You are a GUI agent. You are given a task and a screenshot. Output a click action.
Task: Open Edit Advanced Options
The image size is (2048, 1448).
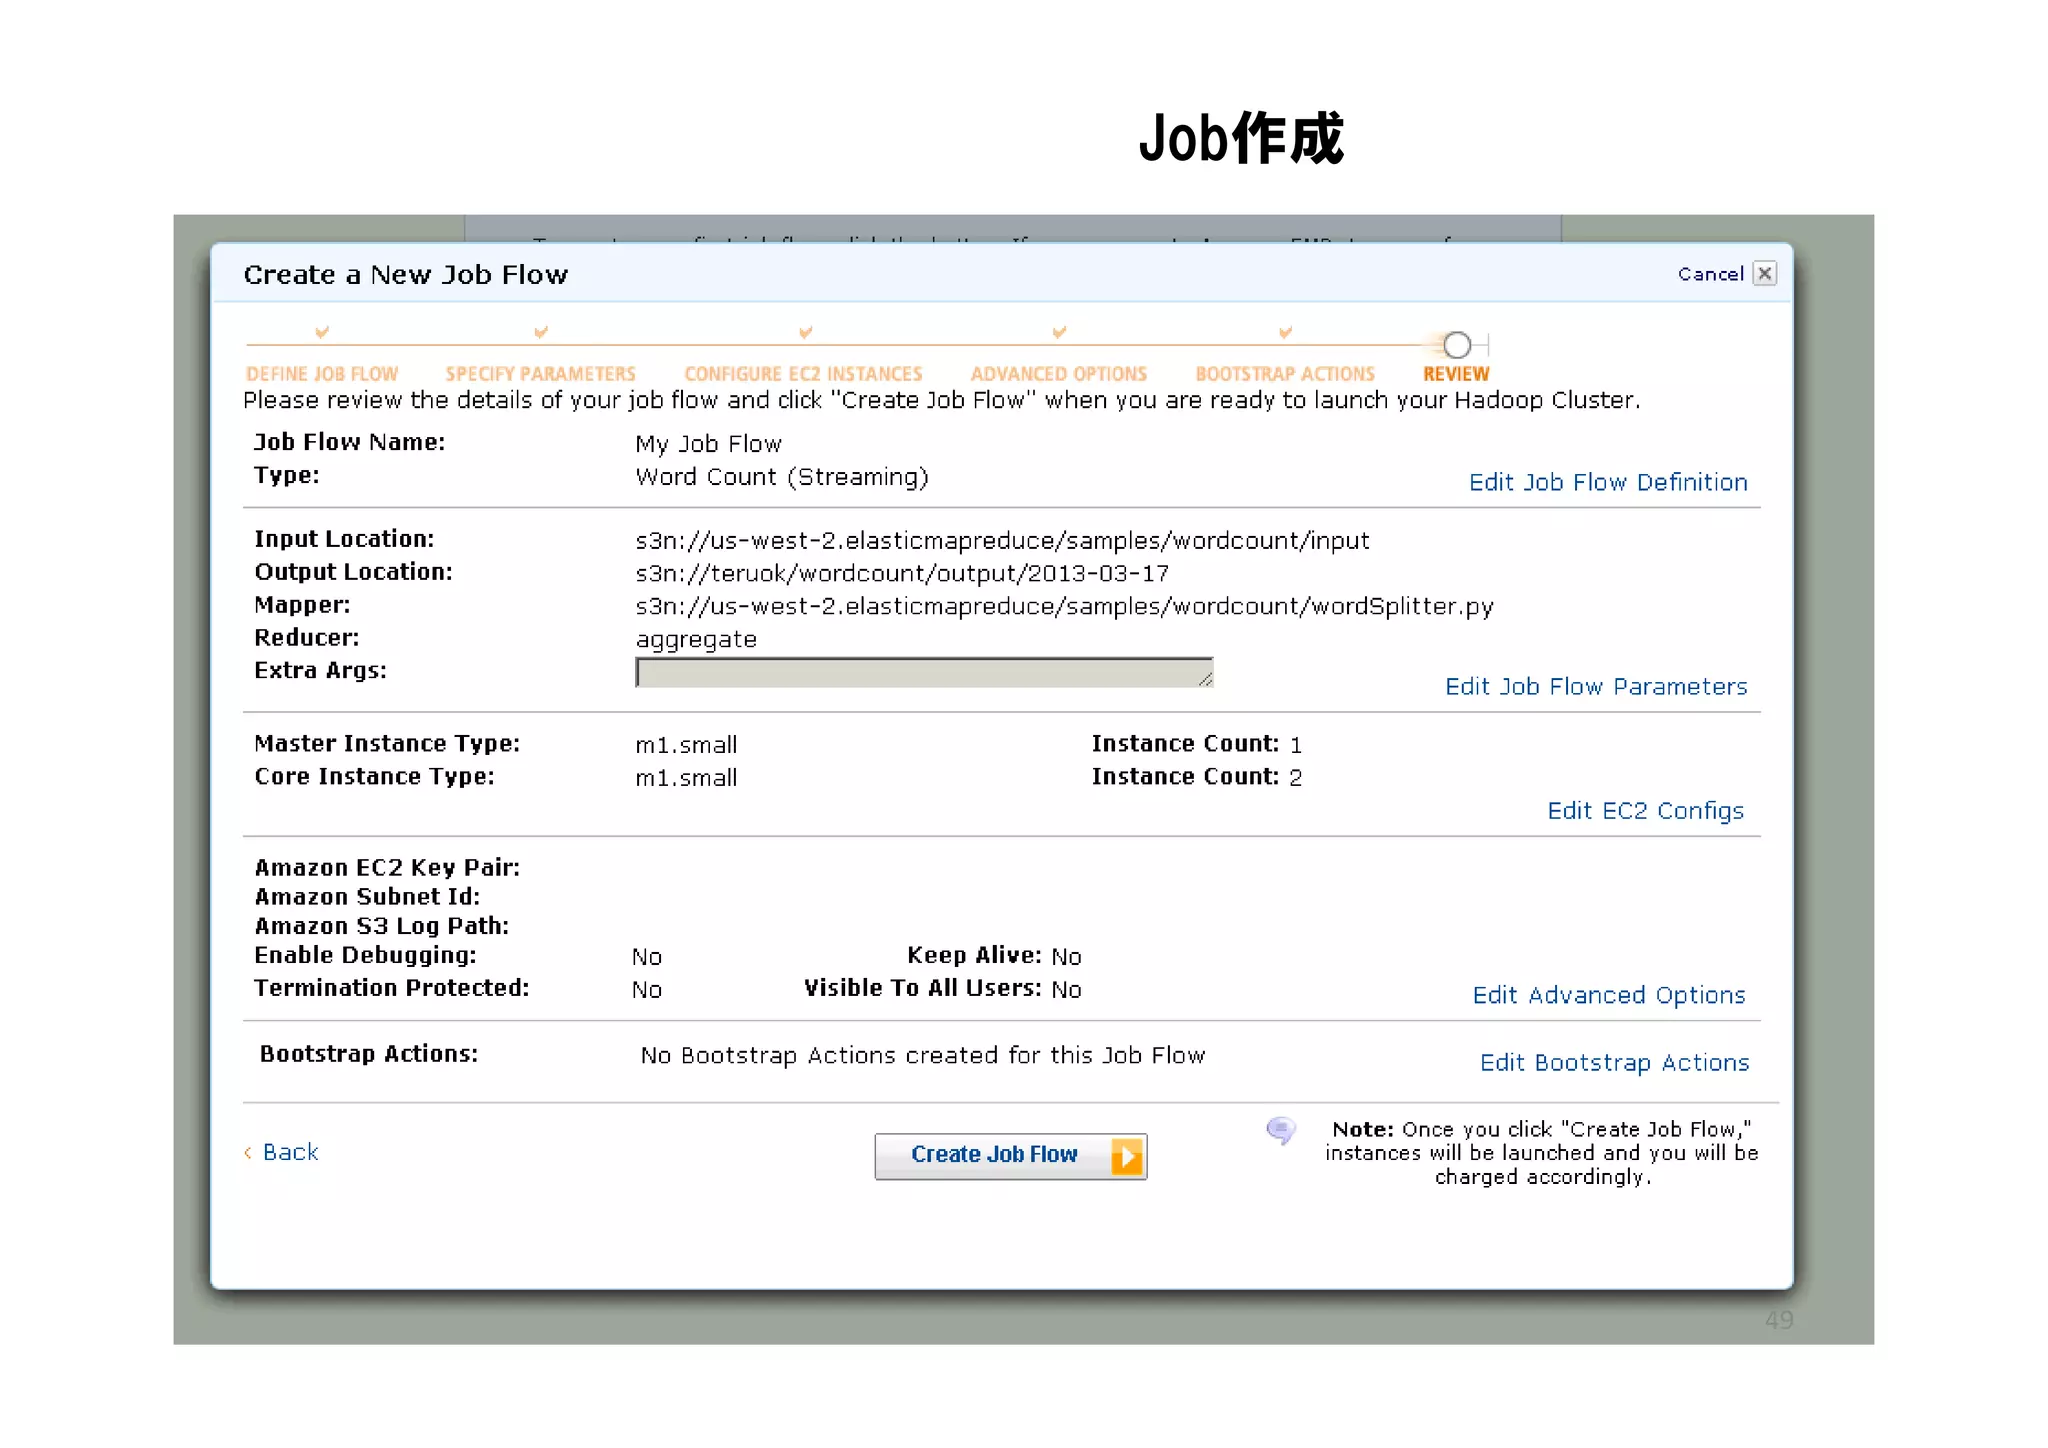click(x=1609, y=995)
